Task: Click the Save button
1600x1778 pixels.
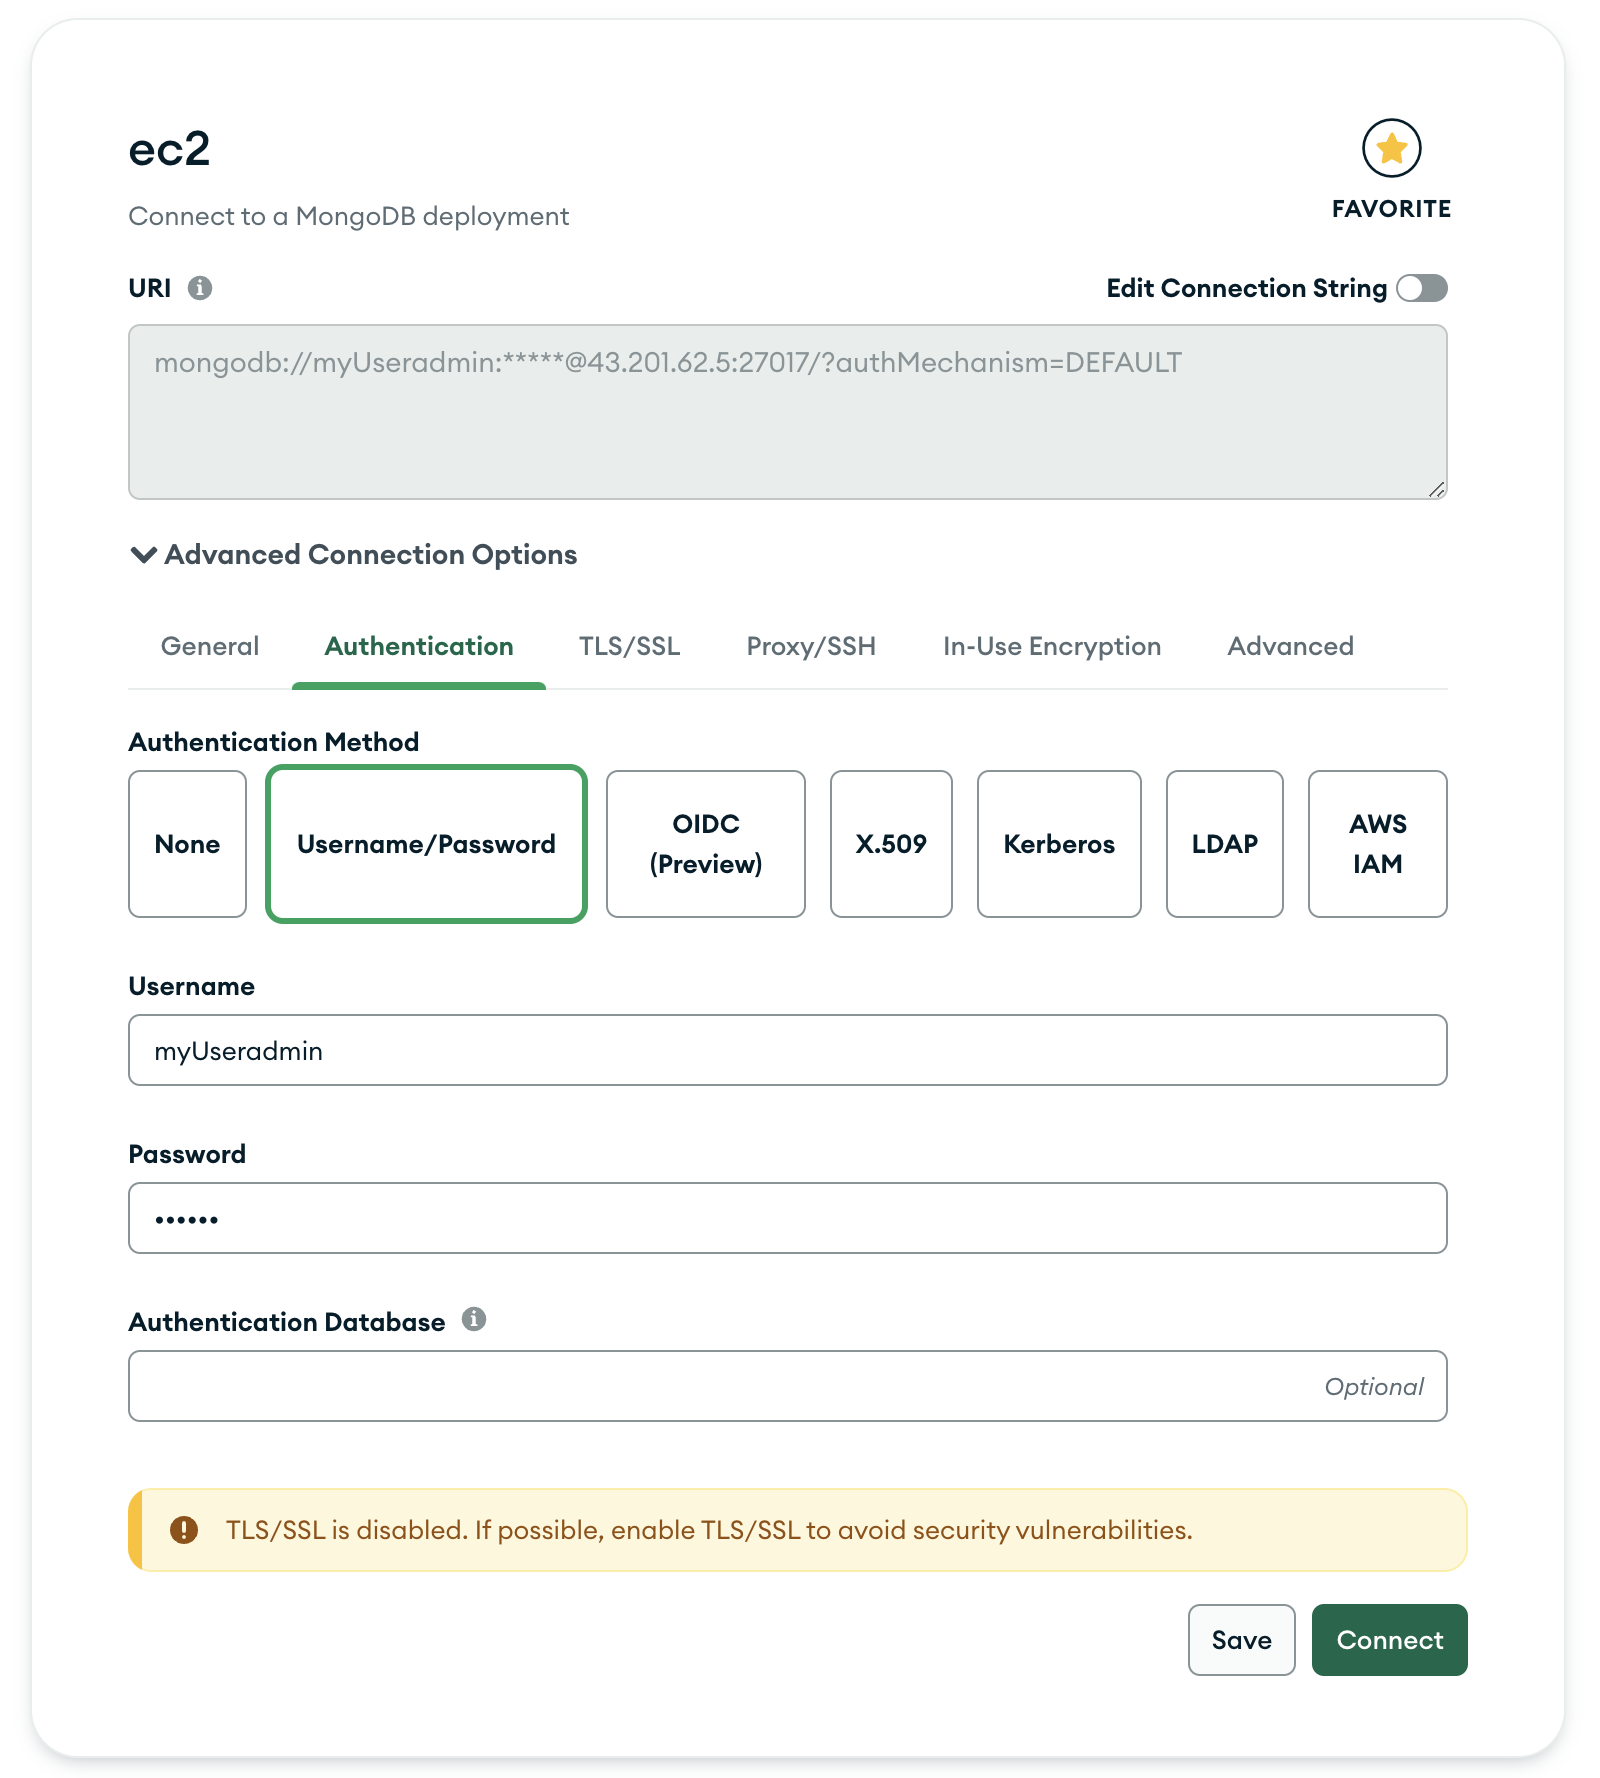Action: (x=1242, y=1640)
